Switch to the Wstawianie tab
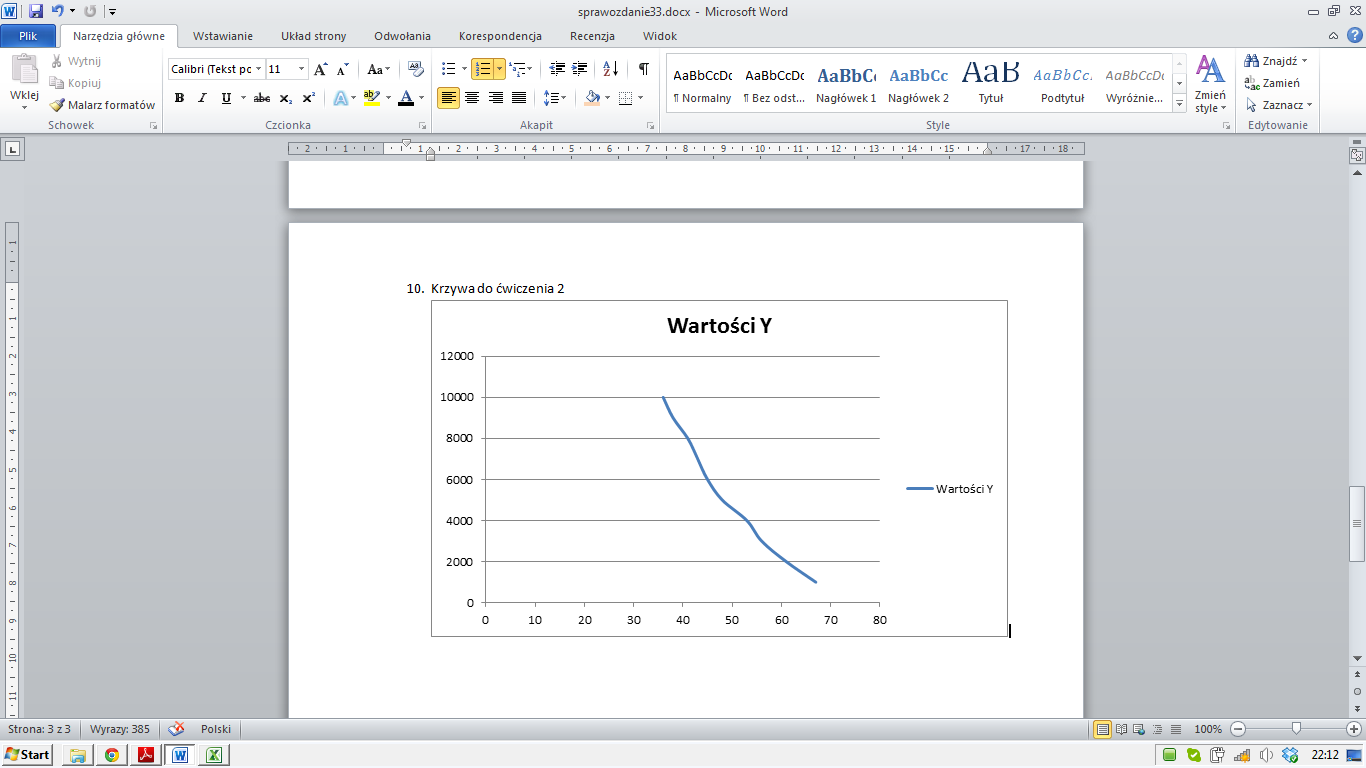1366x768 pixels. [222, 36]
